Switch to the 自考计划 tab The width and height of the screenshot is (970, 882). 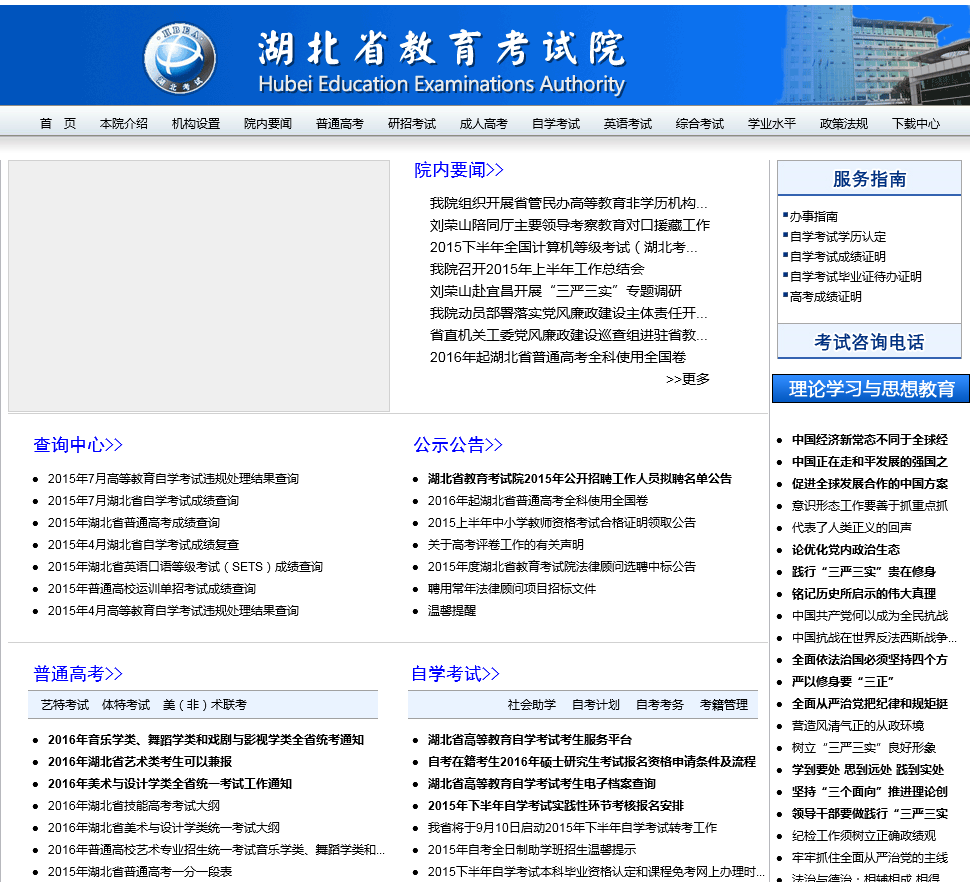[596, 705]
